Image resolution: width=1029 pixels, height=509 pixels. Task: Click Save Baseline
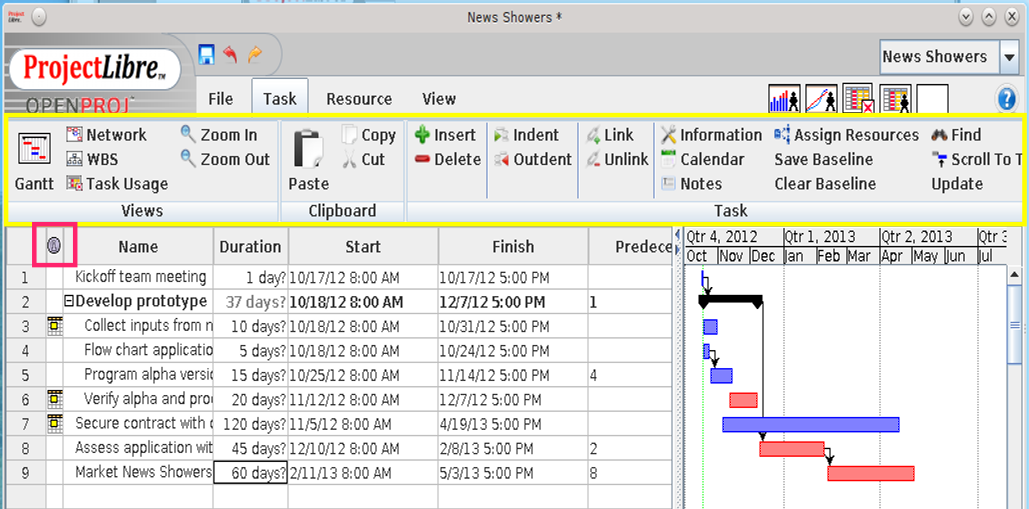(824, 159)
